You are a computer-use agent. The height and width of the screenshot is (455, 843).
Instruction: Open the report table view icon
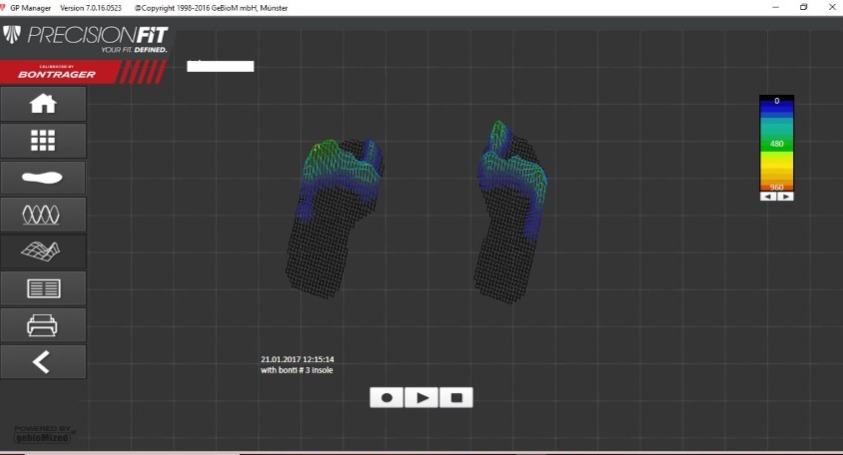[43, 288]
